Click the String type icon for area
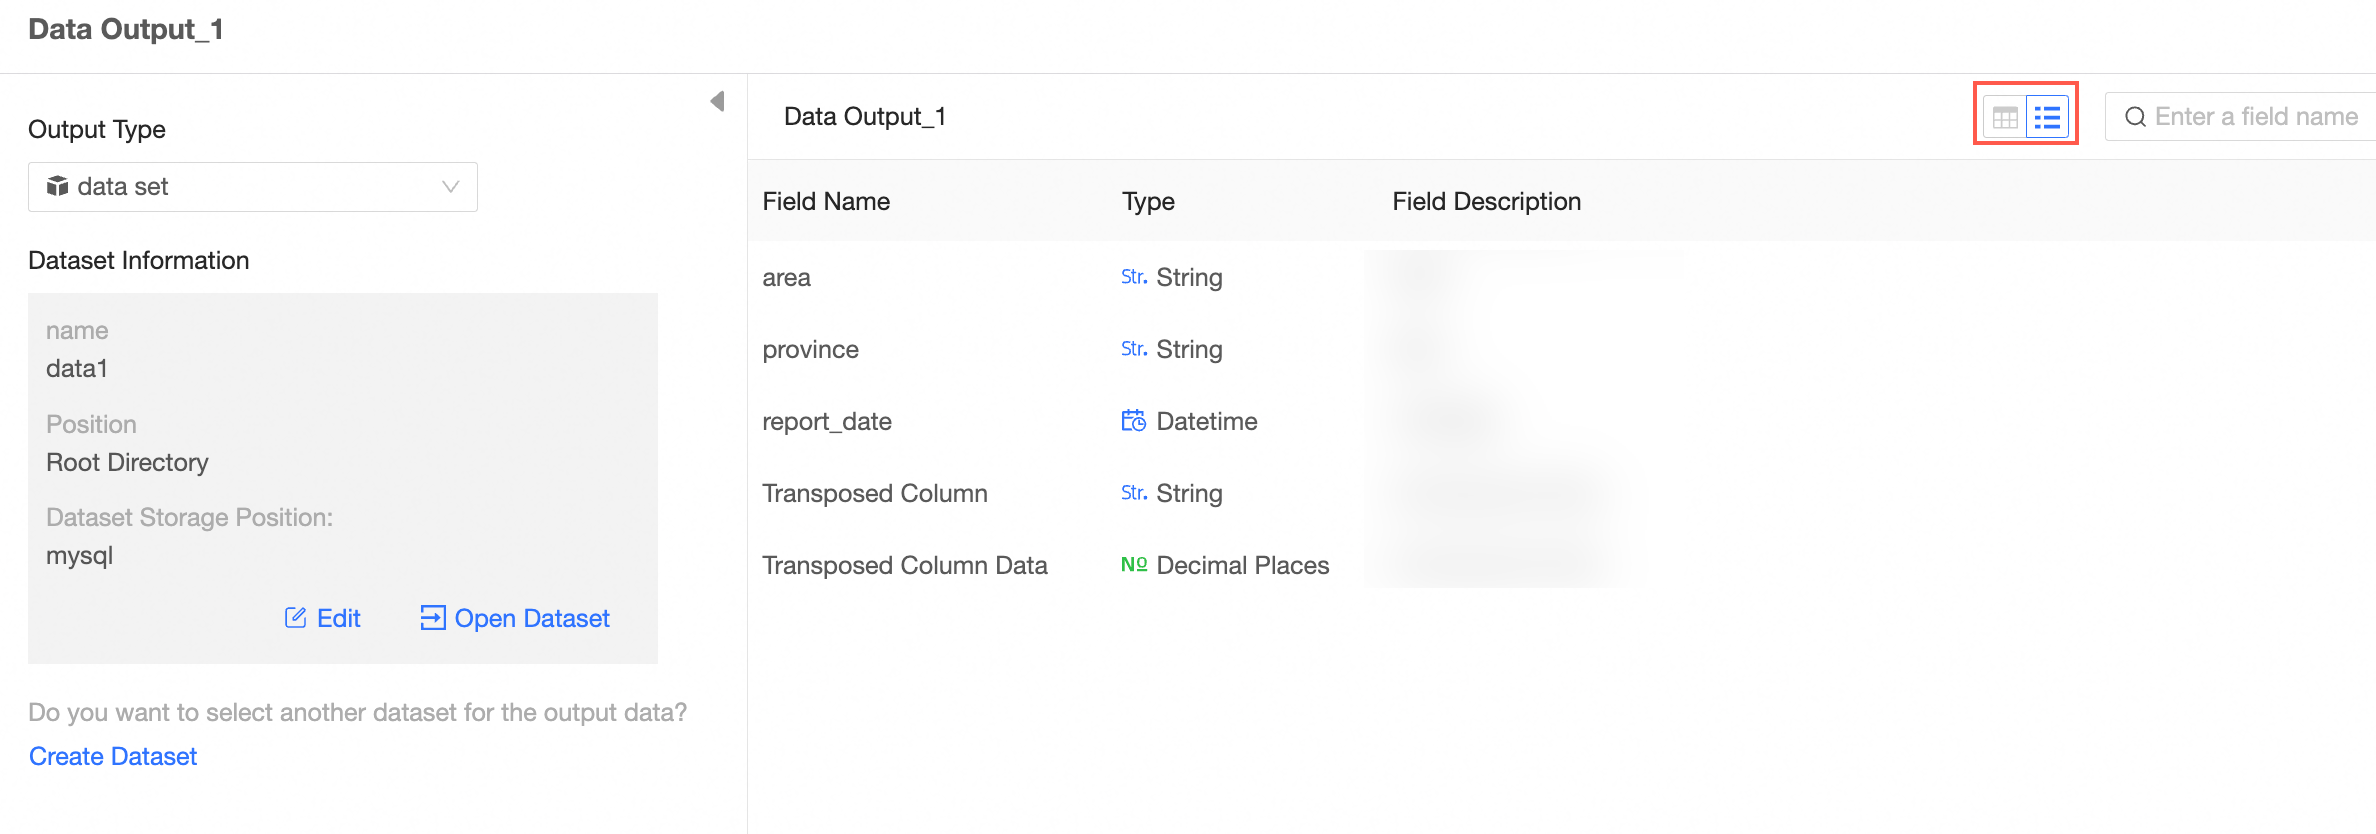Screen dimensions: 2376x834 pos(1133,277)
